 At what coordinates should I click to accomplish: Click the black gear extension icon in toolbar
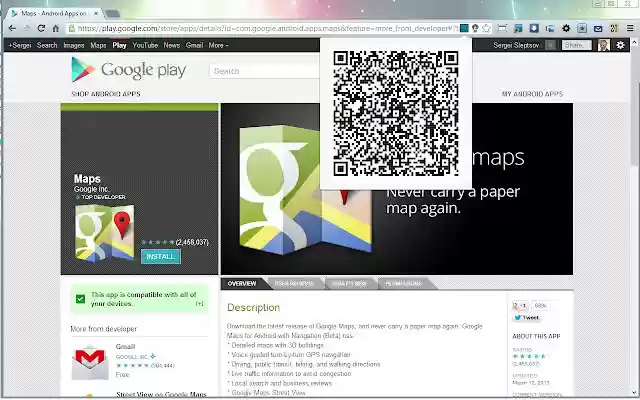(x=566, y=28)
